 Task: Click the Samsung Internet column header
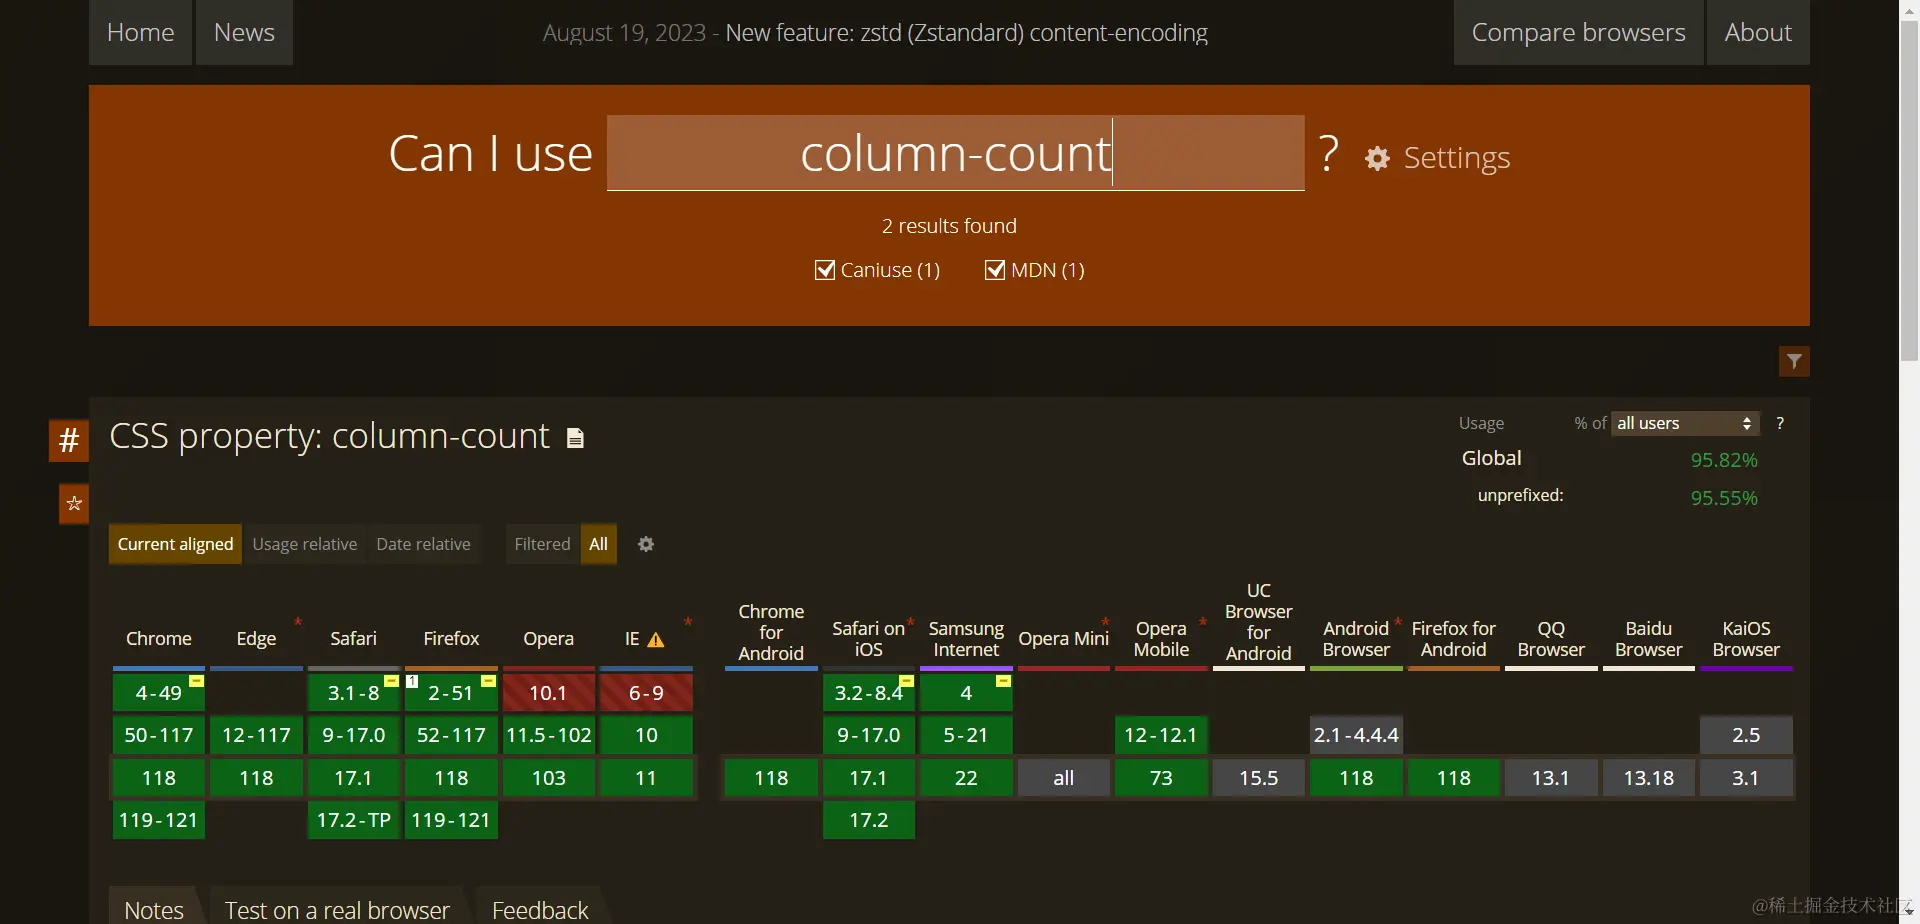[966, 639]
